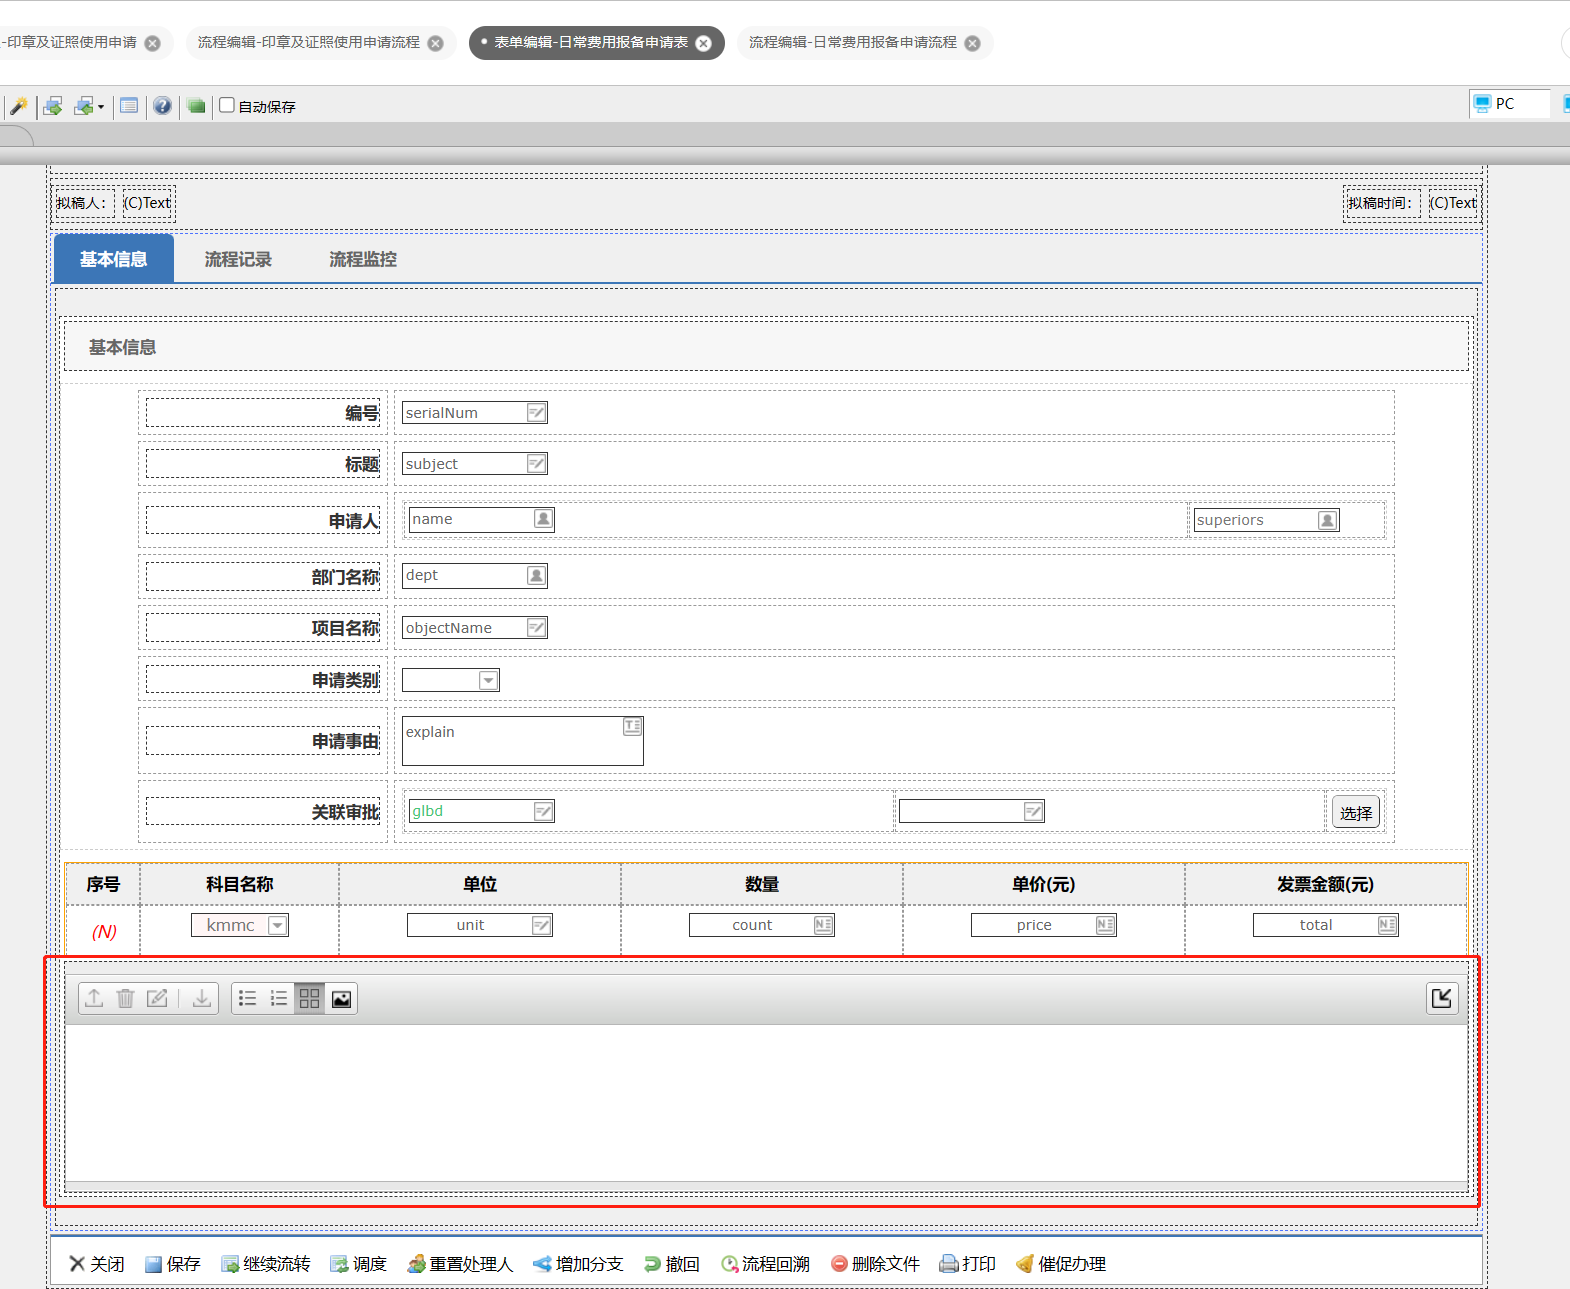Click the magic wand toolbar icon
This screenshot has height=1289, width=1570.
tap(18, 106)
